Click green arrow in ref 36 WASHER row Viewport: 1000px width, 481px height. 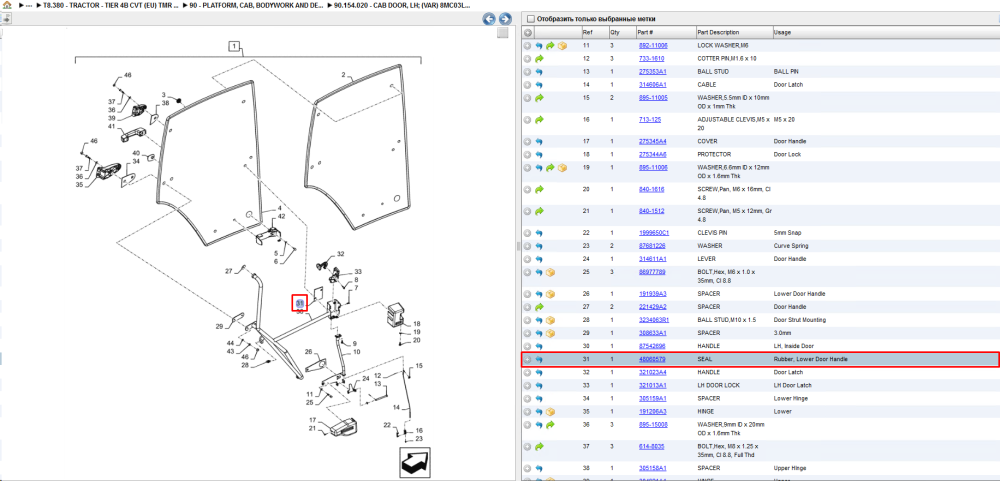[550, 424]
